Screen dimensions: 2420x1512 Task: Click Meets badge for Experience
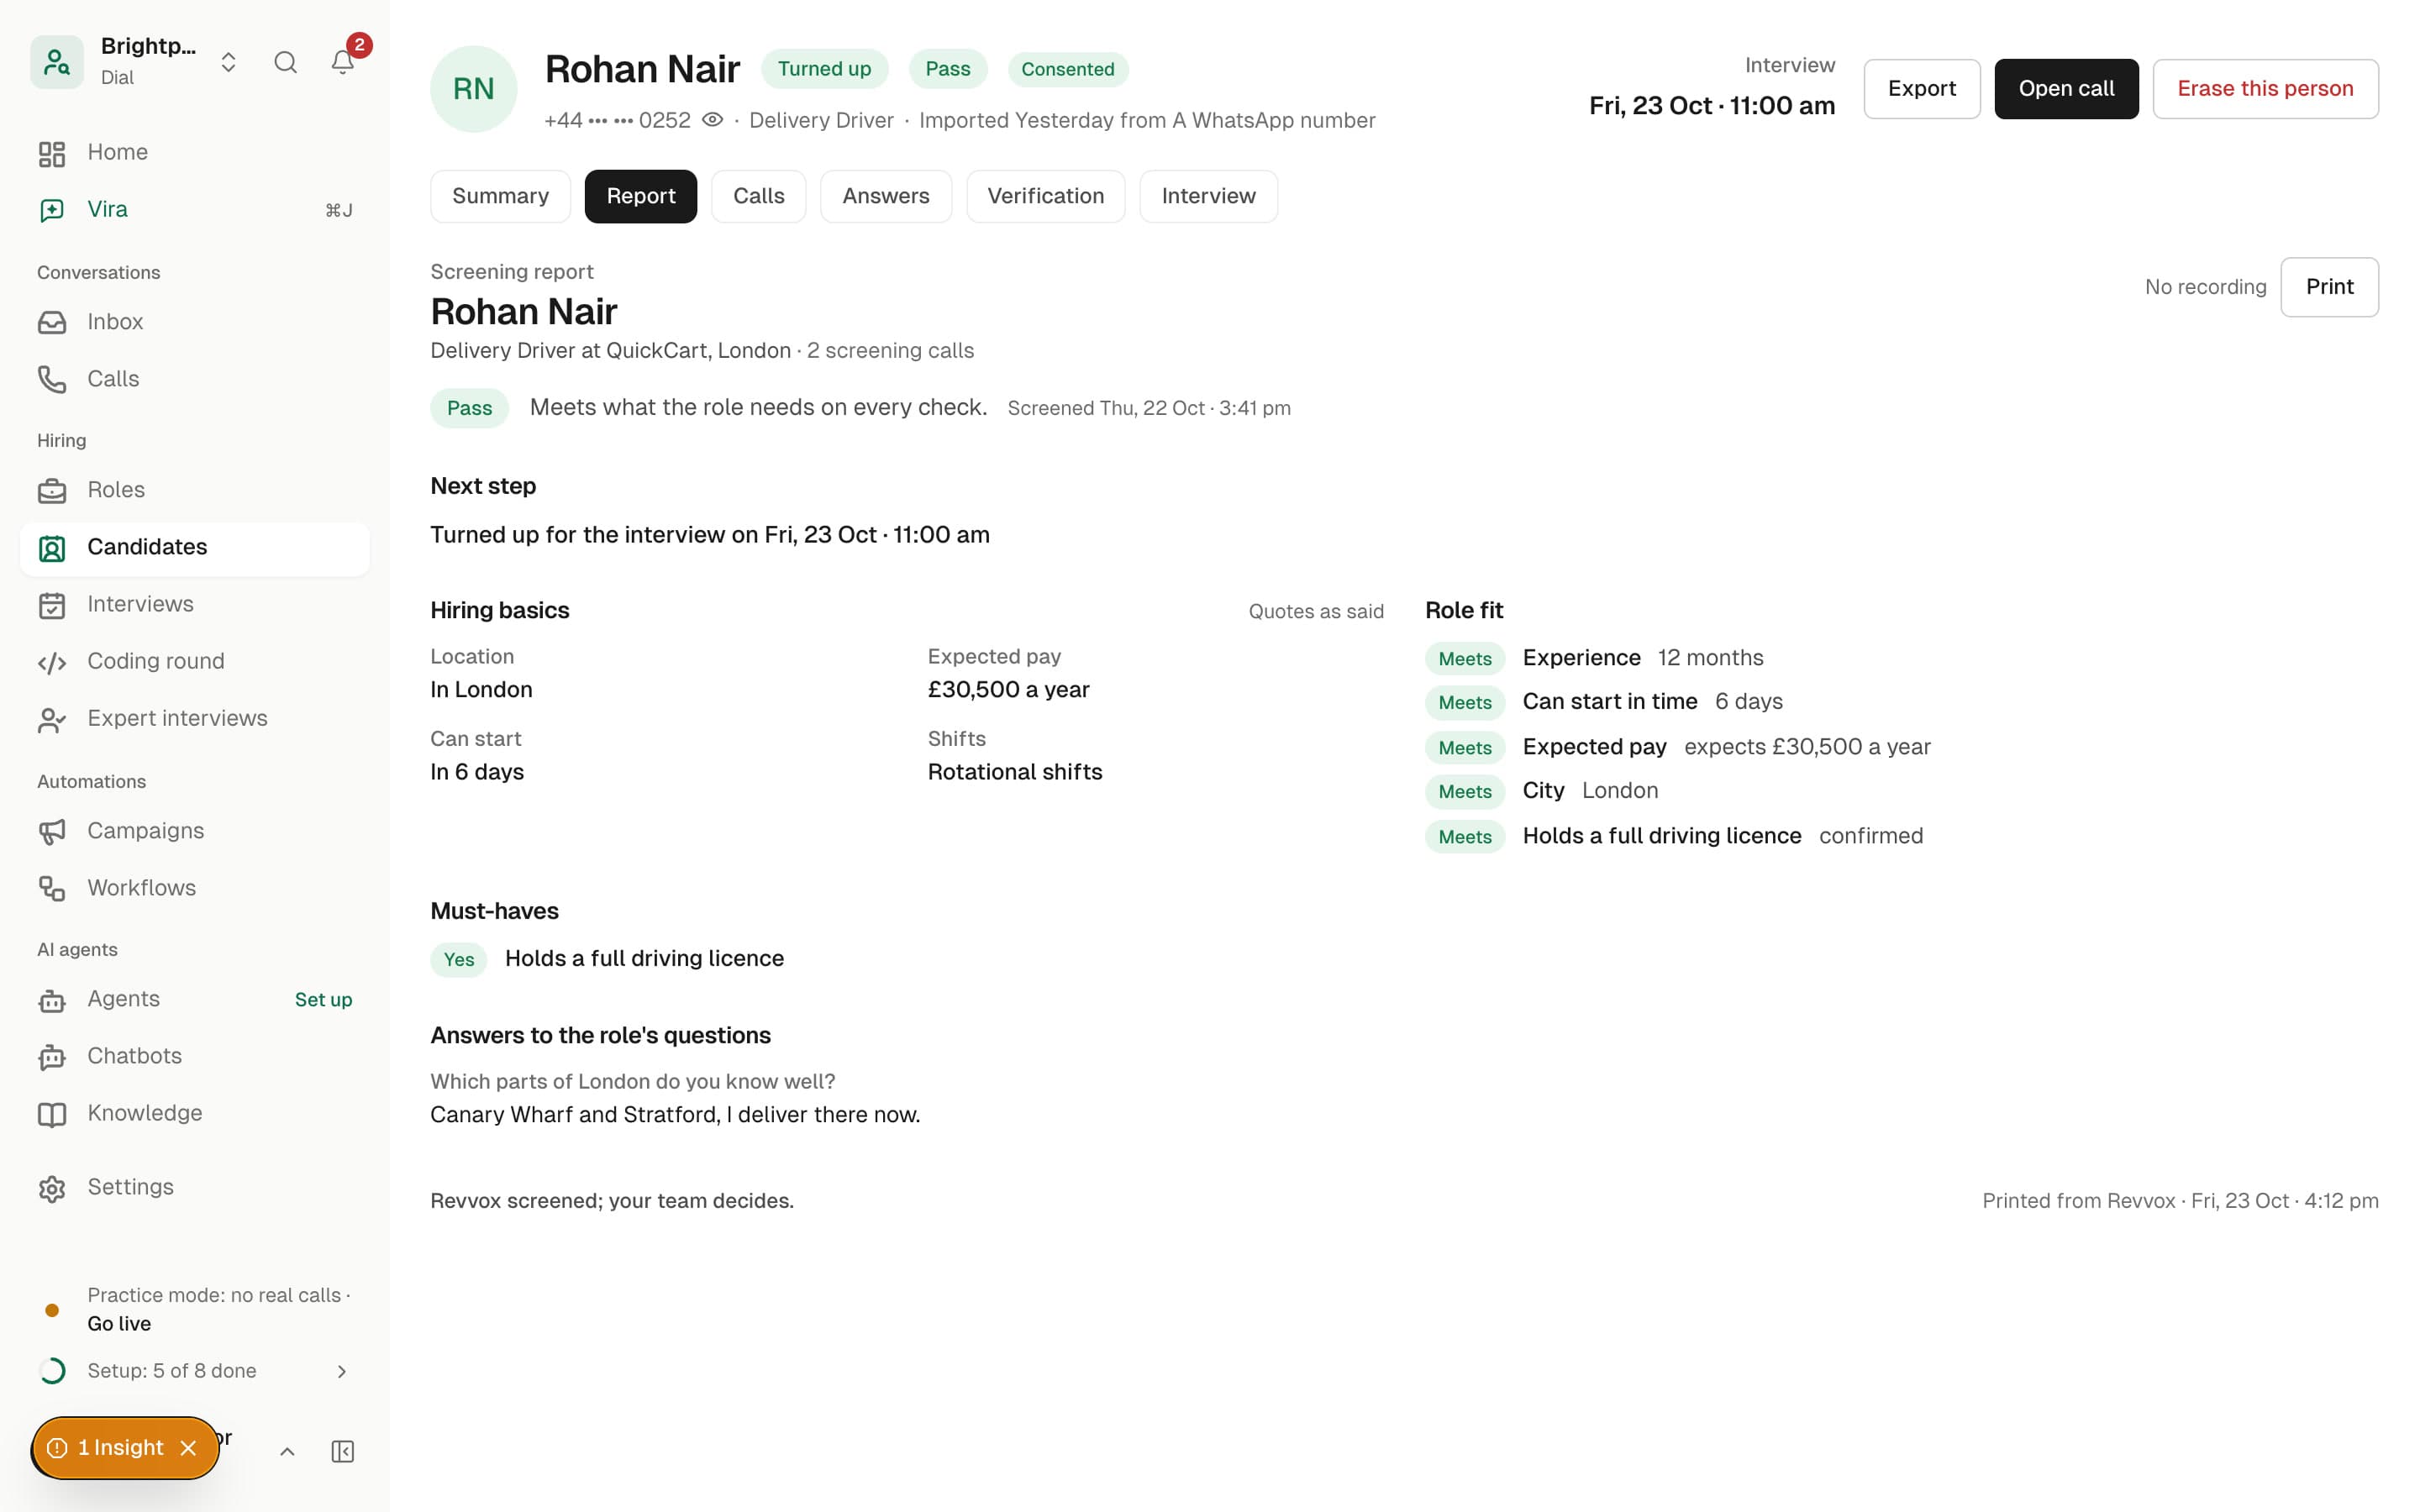click(x=1465, y=659)
